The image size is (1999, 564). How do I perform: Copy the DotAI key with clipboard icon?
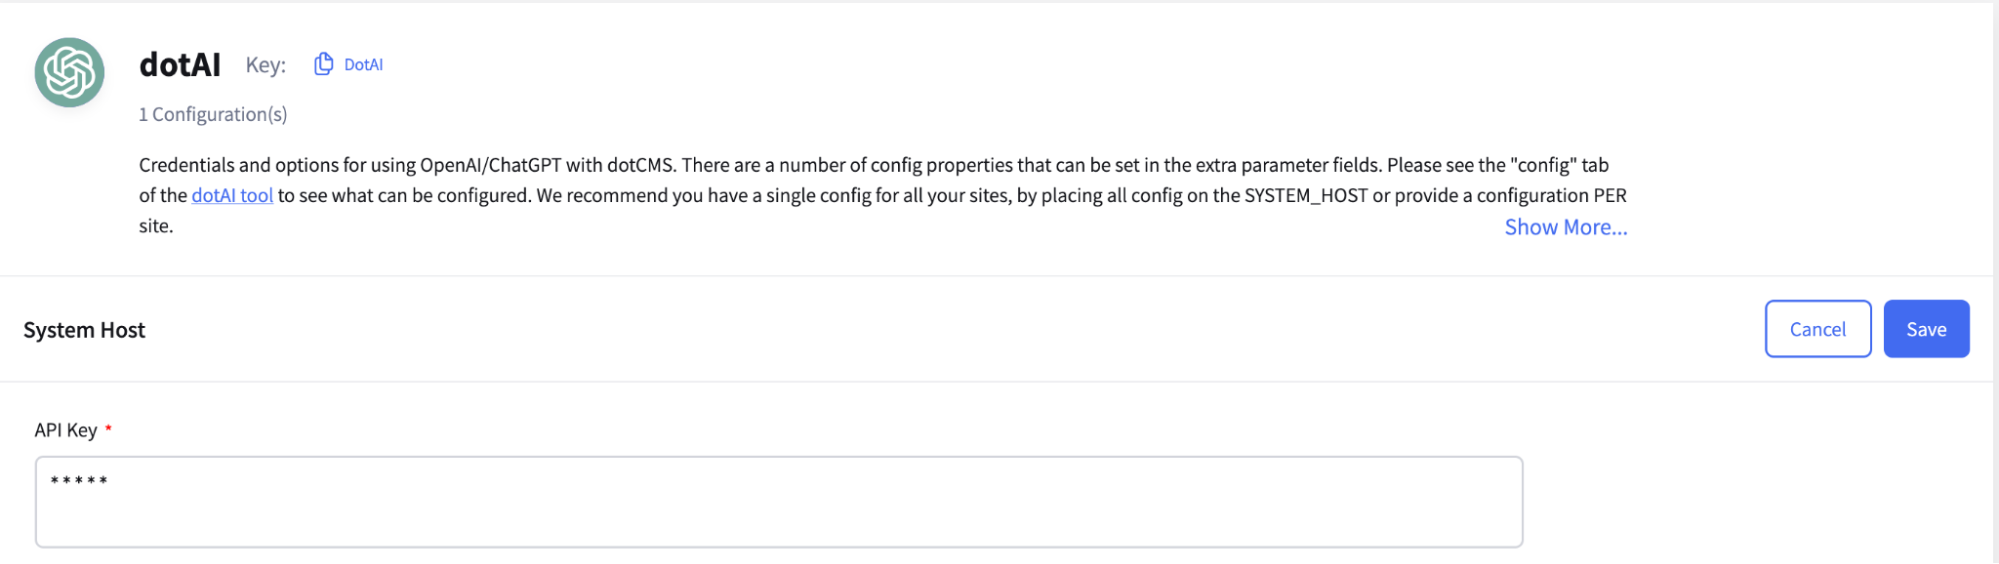point(323,64)
